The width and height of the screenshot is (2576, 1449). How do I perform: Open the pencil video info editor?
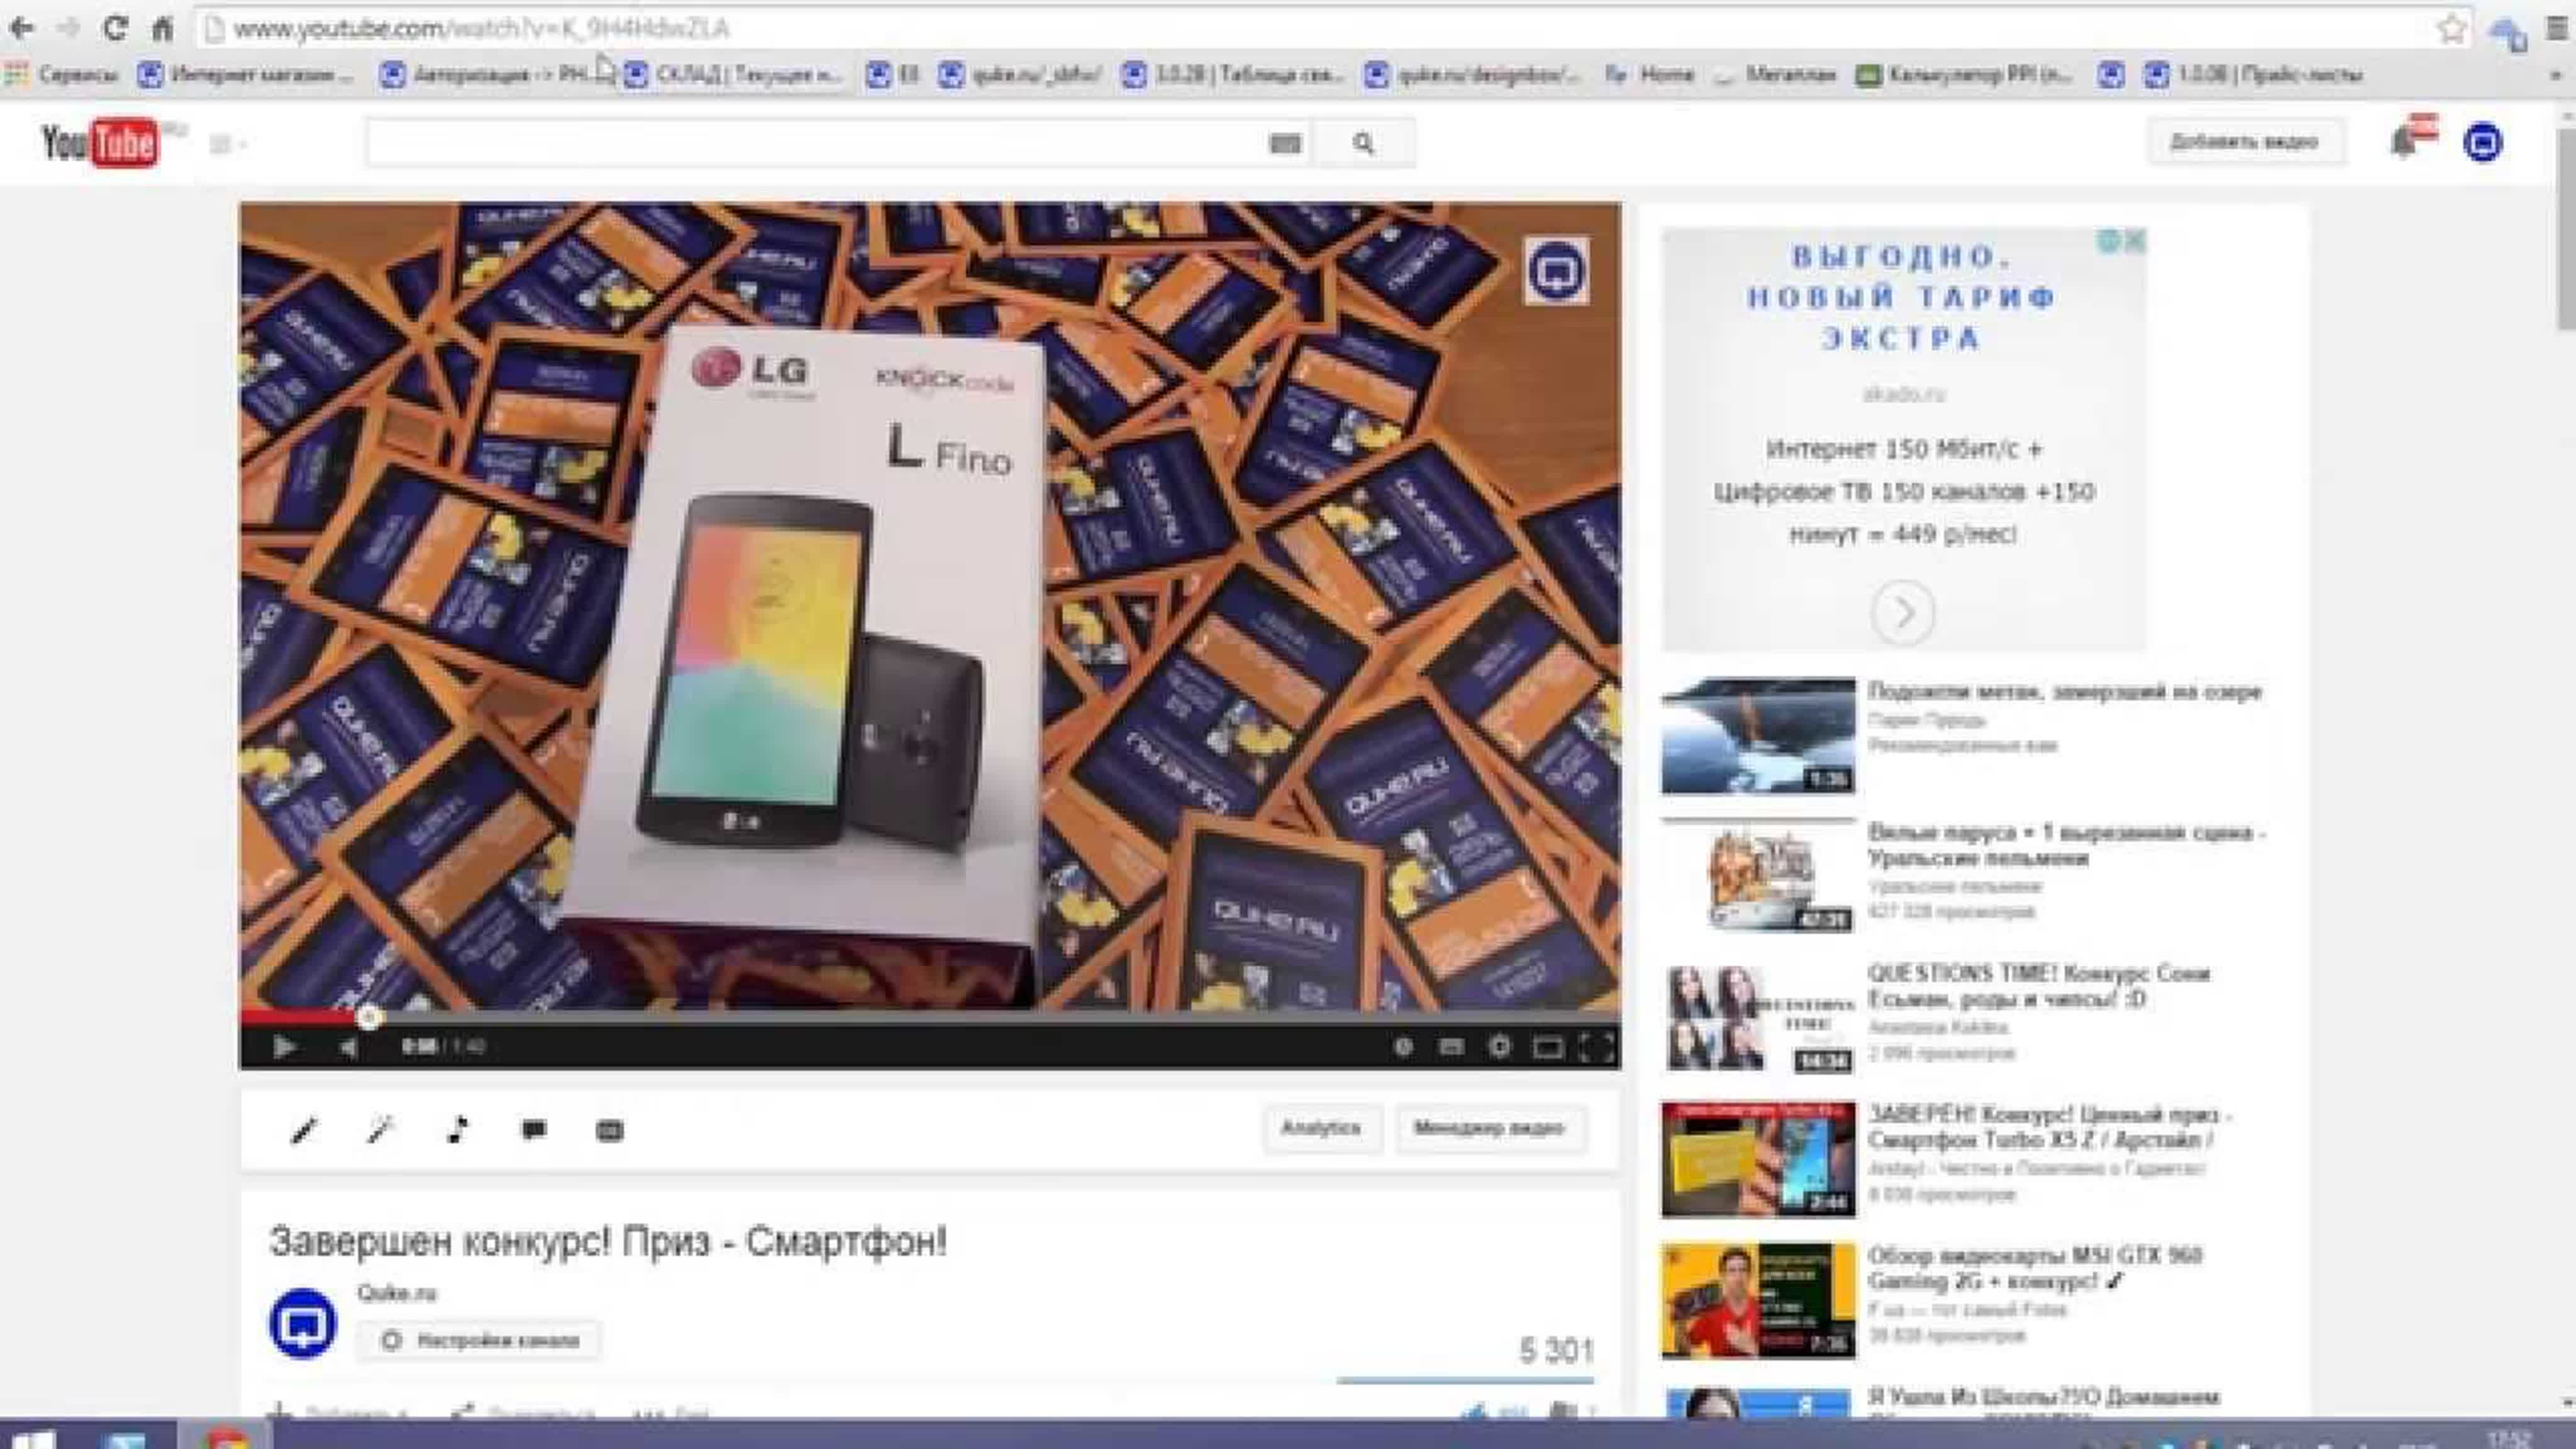(303, 1130)
